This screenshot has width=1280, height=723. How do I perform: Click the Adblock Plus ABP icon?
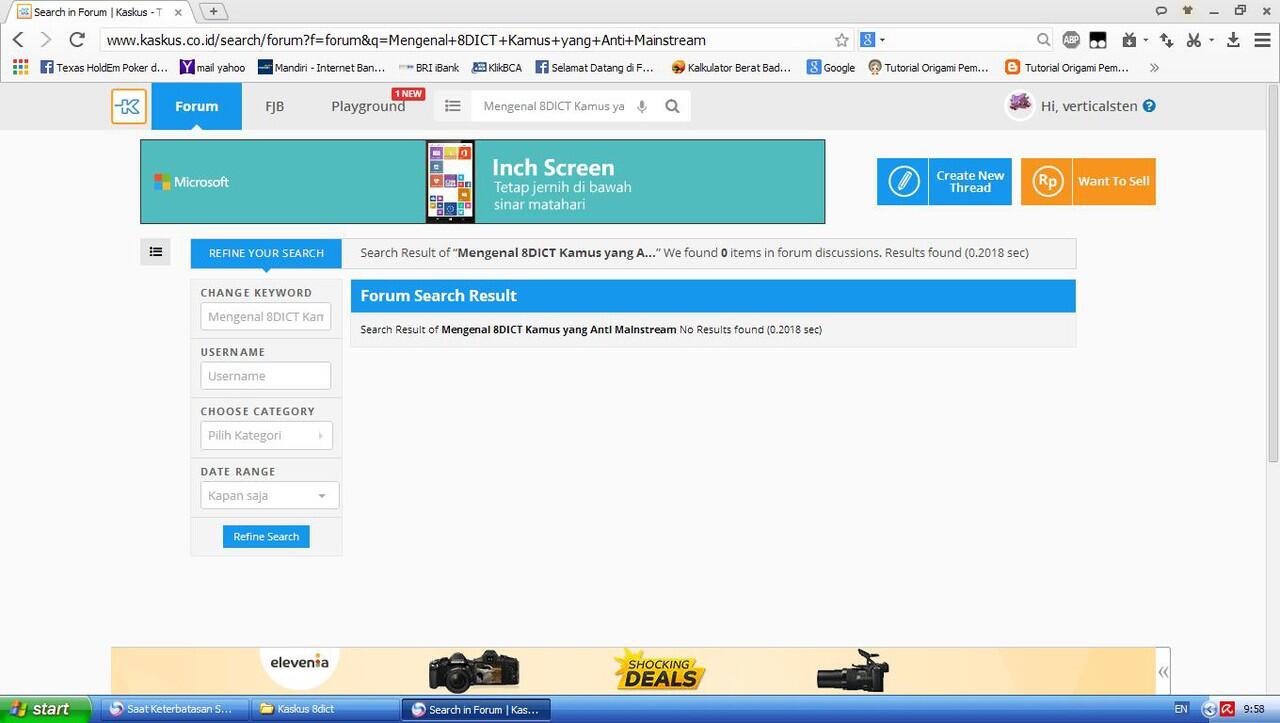tap(1071, 40)
